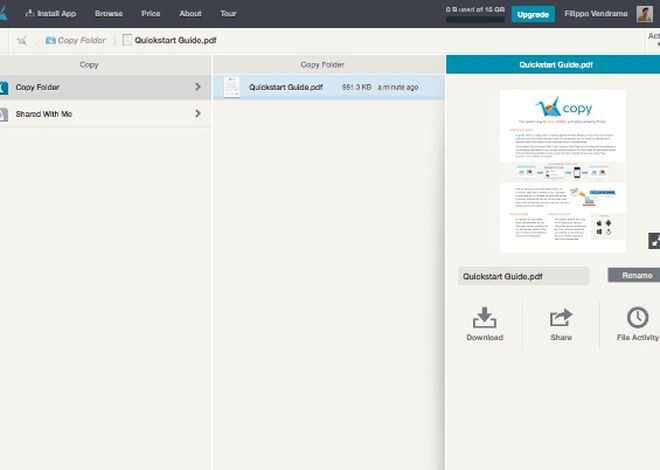The image size is (660, 470).
Task: Click the Copy crane logo in header
Action: click(x=3, y=13)
